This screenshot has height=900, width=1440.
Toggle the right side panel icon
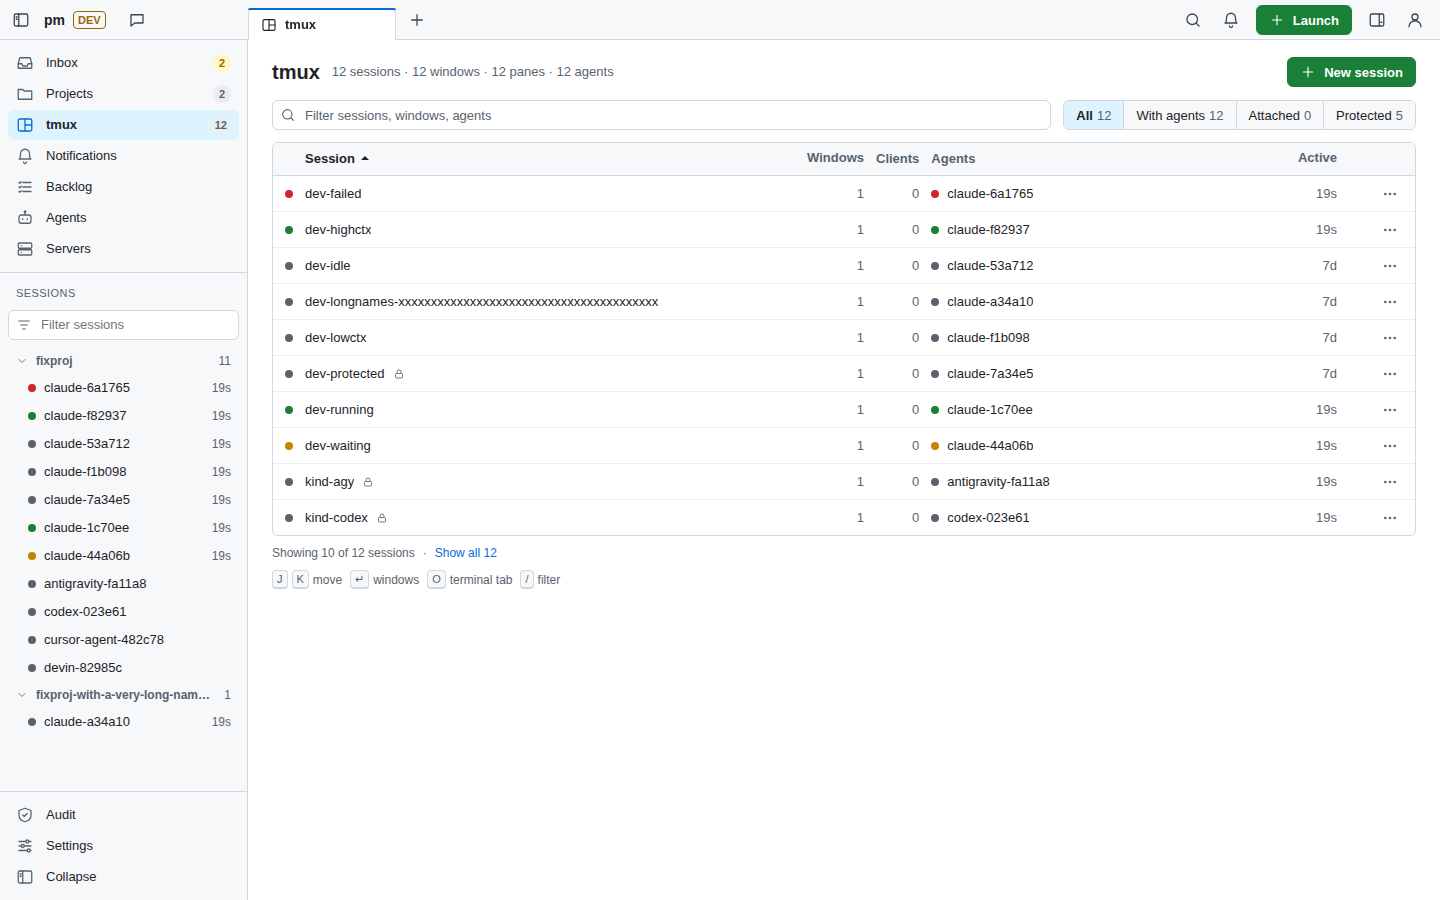(x=1377, y=20)
